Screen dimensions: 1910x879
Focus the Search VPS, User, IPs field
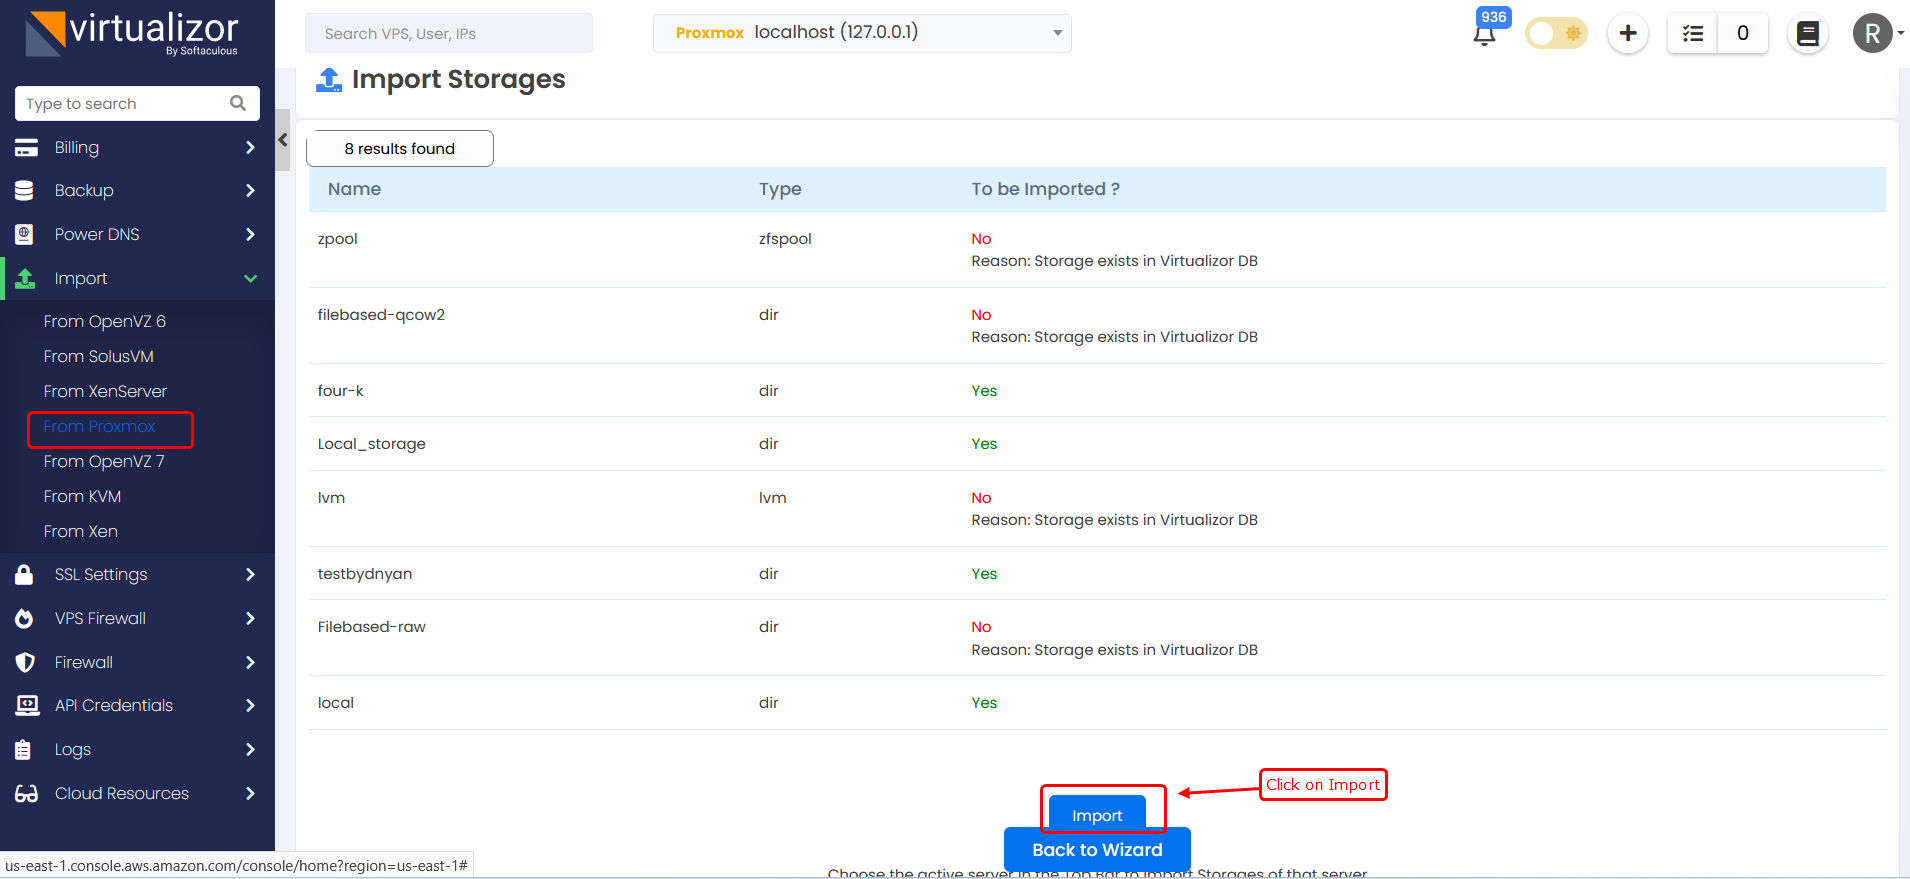pyautogui.click(x=449, y=33)
